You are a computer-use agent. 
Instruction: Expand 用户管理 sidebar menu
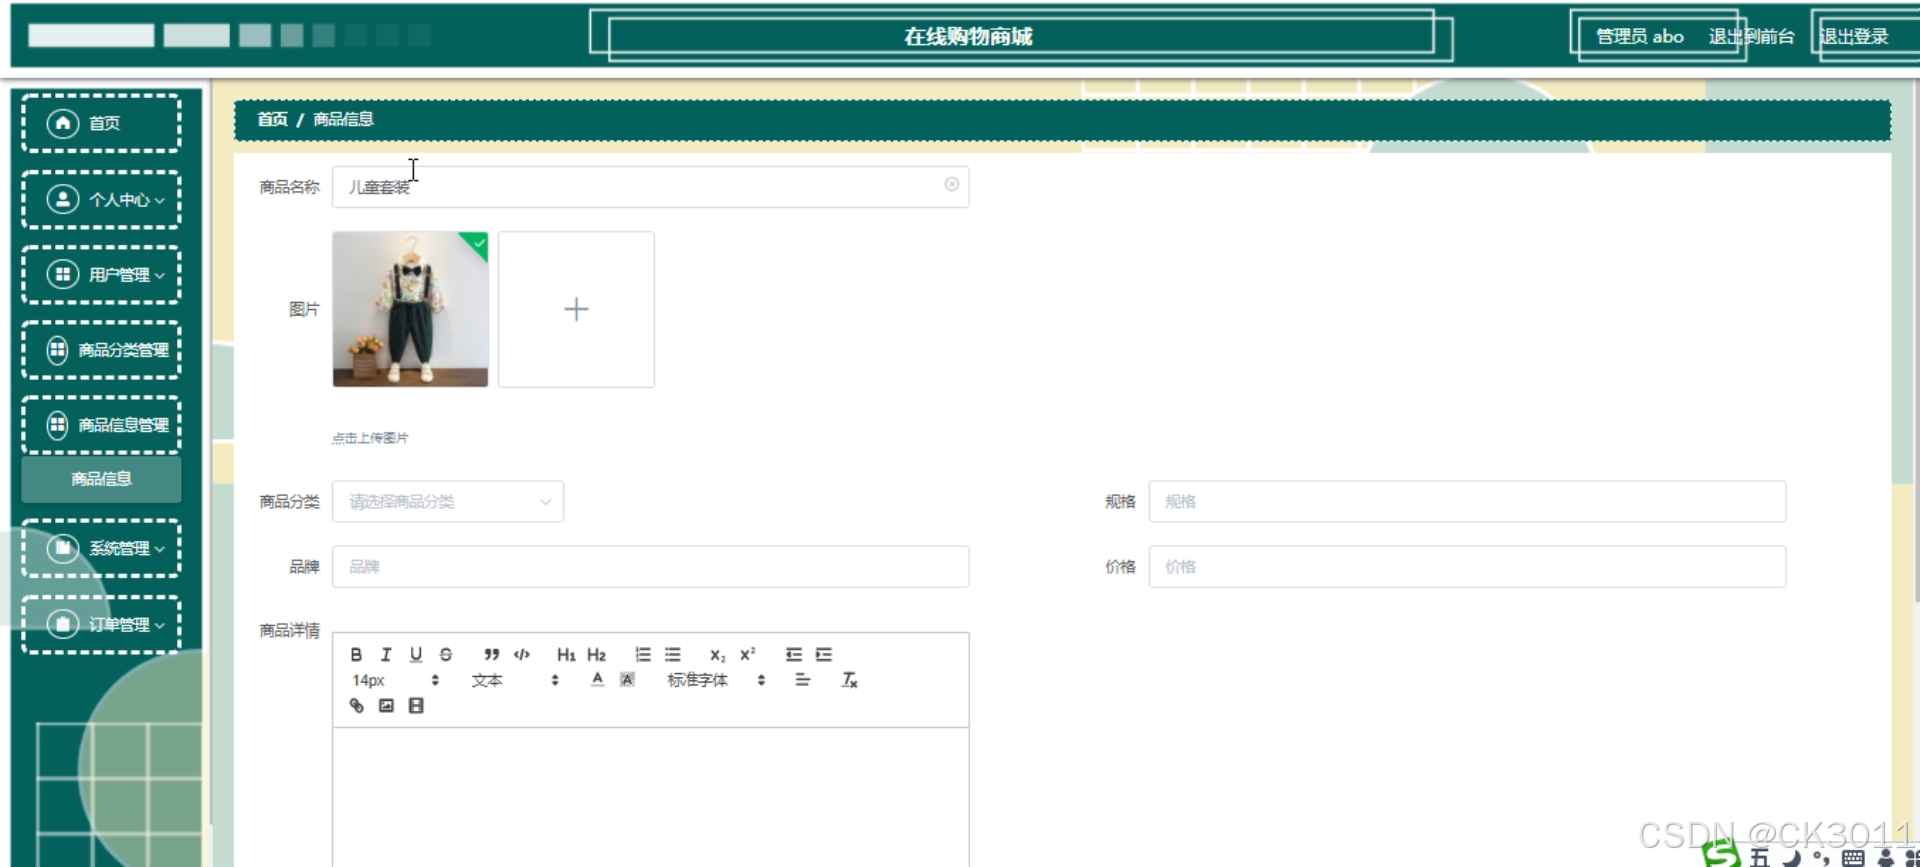[101, 274]
